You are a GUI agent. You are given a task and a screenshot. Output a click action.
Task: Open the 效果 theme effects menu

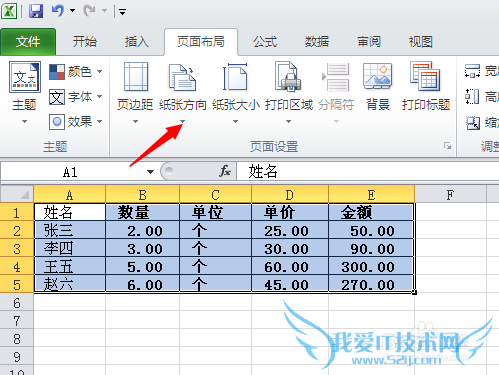(76, 122)
